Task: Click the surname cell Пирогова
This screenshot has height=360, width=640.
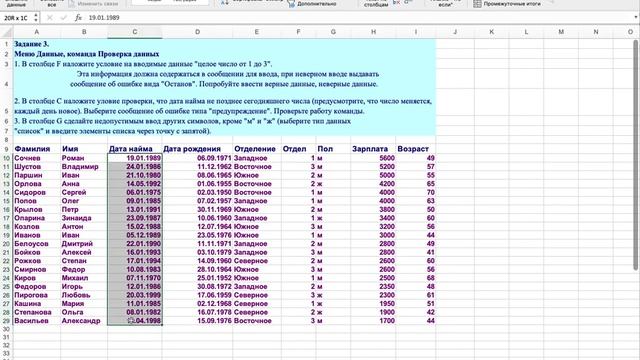Action: coord(37,295)
